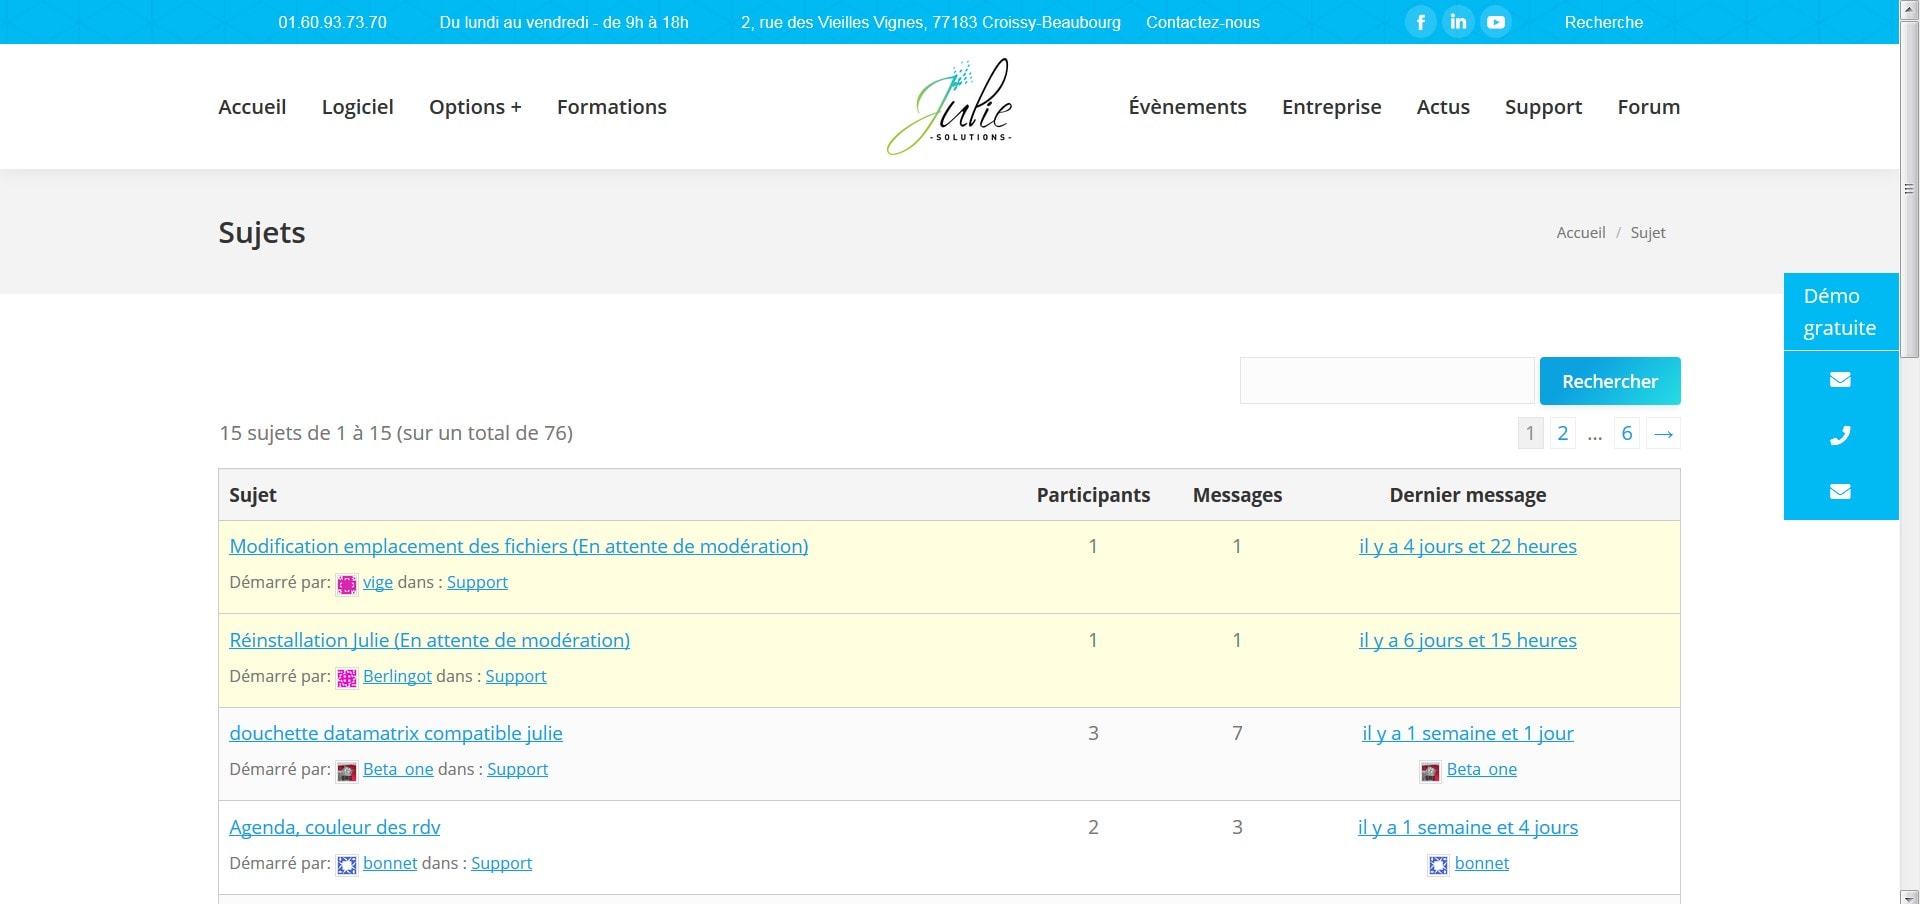Open the Forum menu item
The image size is (1920, 904).
[1649, 107]
